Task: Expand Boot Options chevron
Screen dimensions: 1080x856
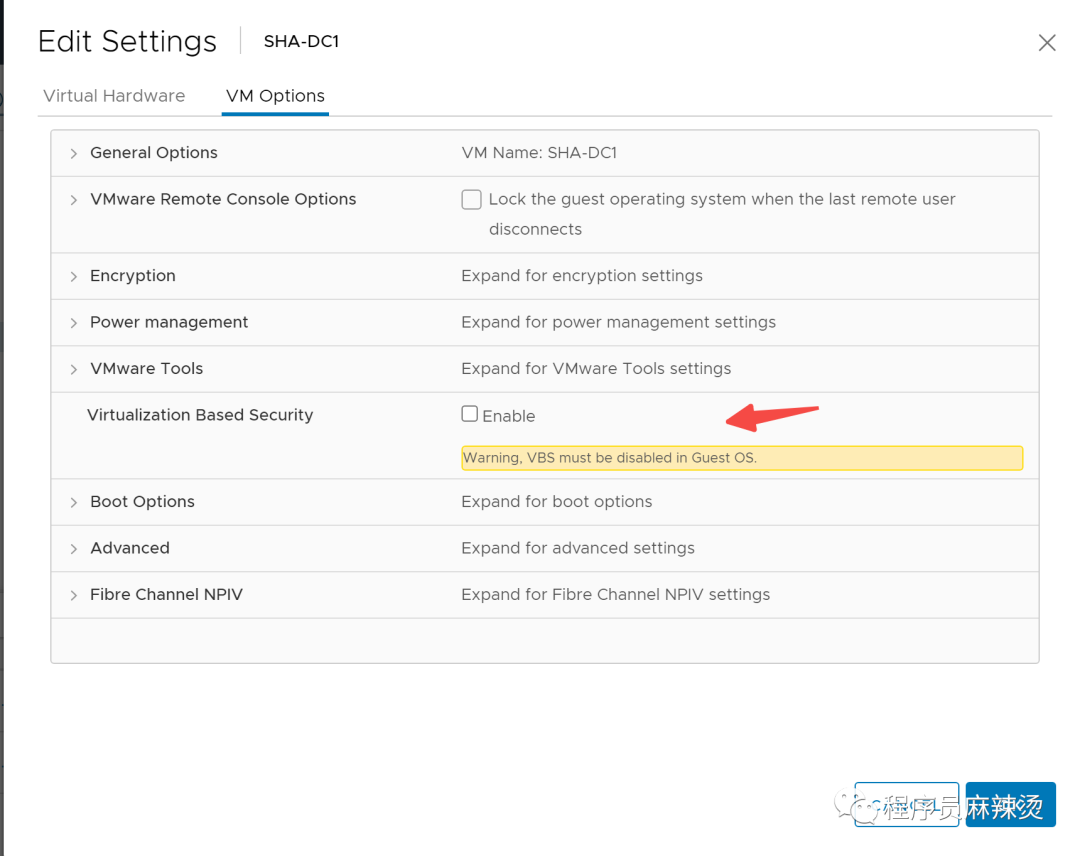Action: (x=74, y=503)
